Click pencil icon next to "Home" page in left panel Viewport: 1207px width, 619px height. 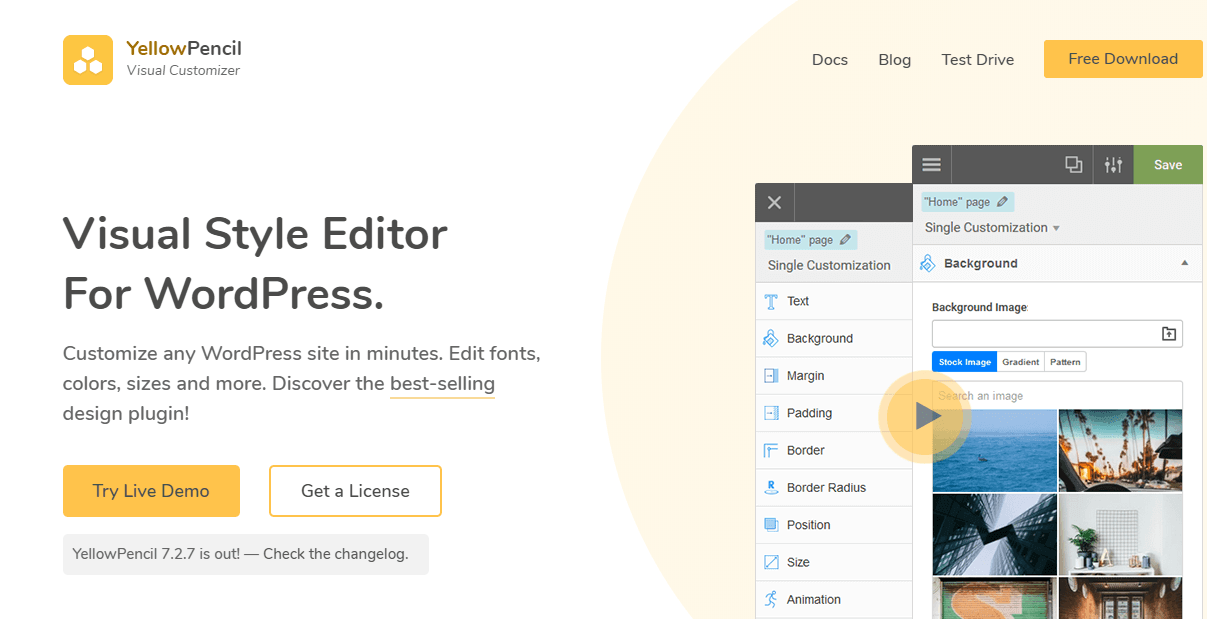[846, 240]
